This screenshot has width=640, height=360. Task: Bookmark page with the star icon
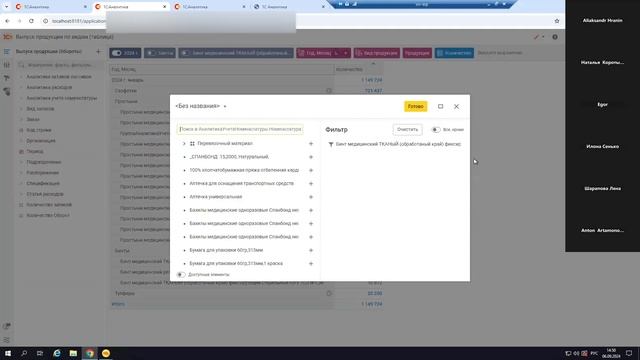[557, 21]
